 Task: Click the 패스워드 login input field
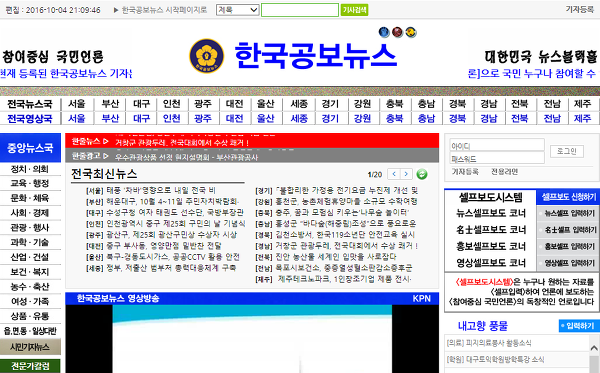(x=497, y=158)
